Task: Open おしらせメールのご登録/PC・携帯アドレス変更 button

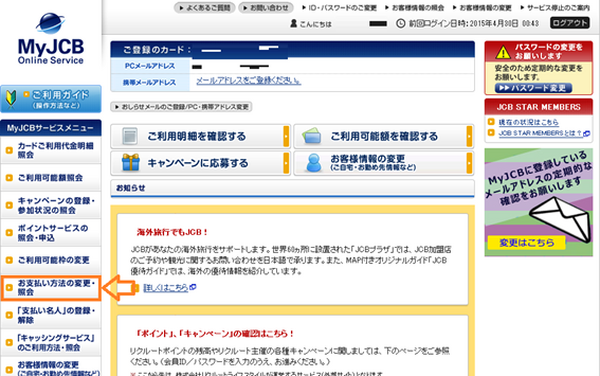Action: point(181,107)
